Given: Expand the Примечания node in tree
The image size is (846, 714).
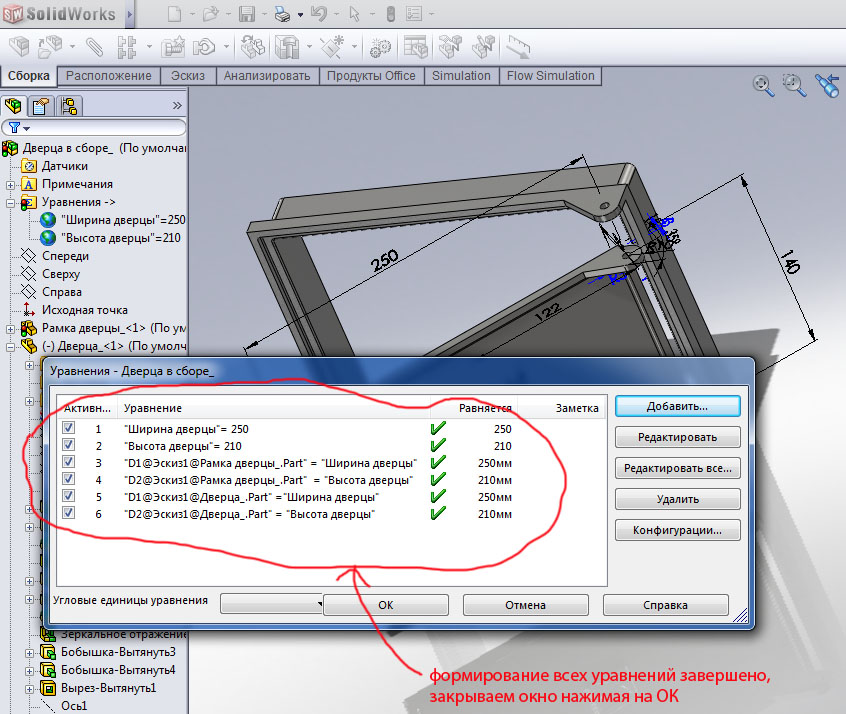Looking at the screenshot, I should click(x=11, y=184).
